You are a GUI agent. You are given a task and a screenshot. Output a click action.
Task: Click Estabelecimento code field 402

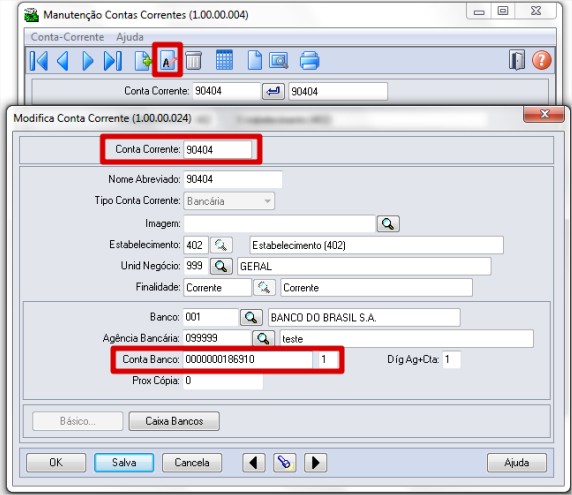[x=196, y=245]
